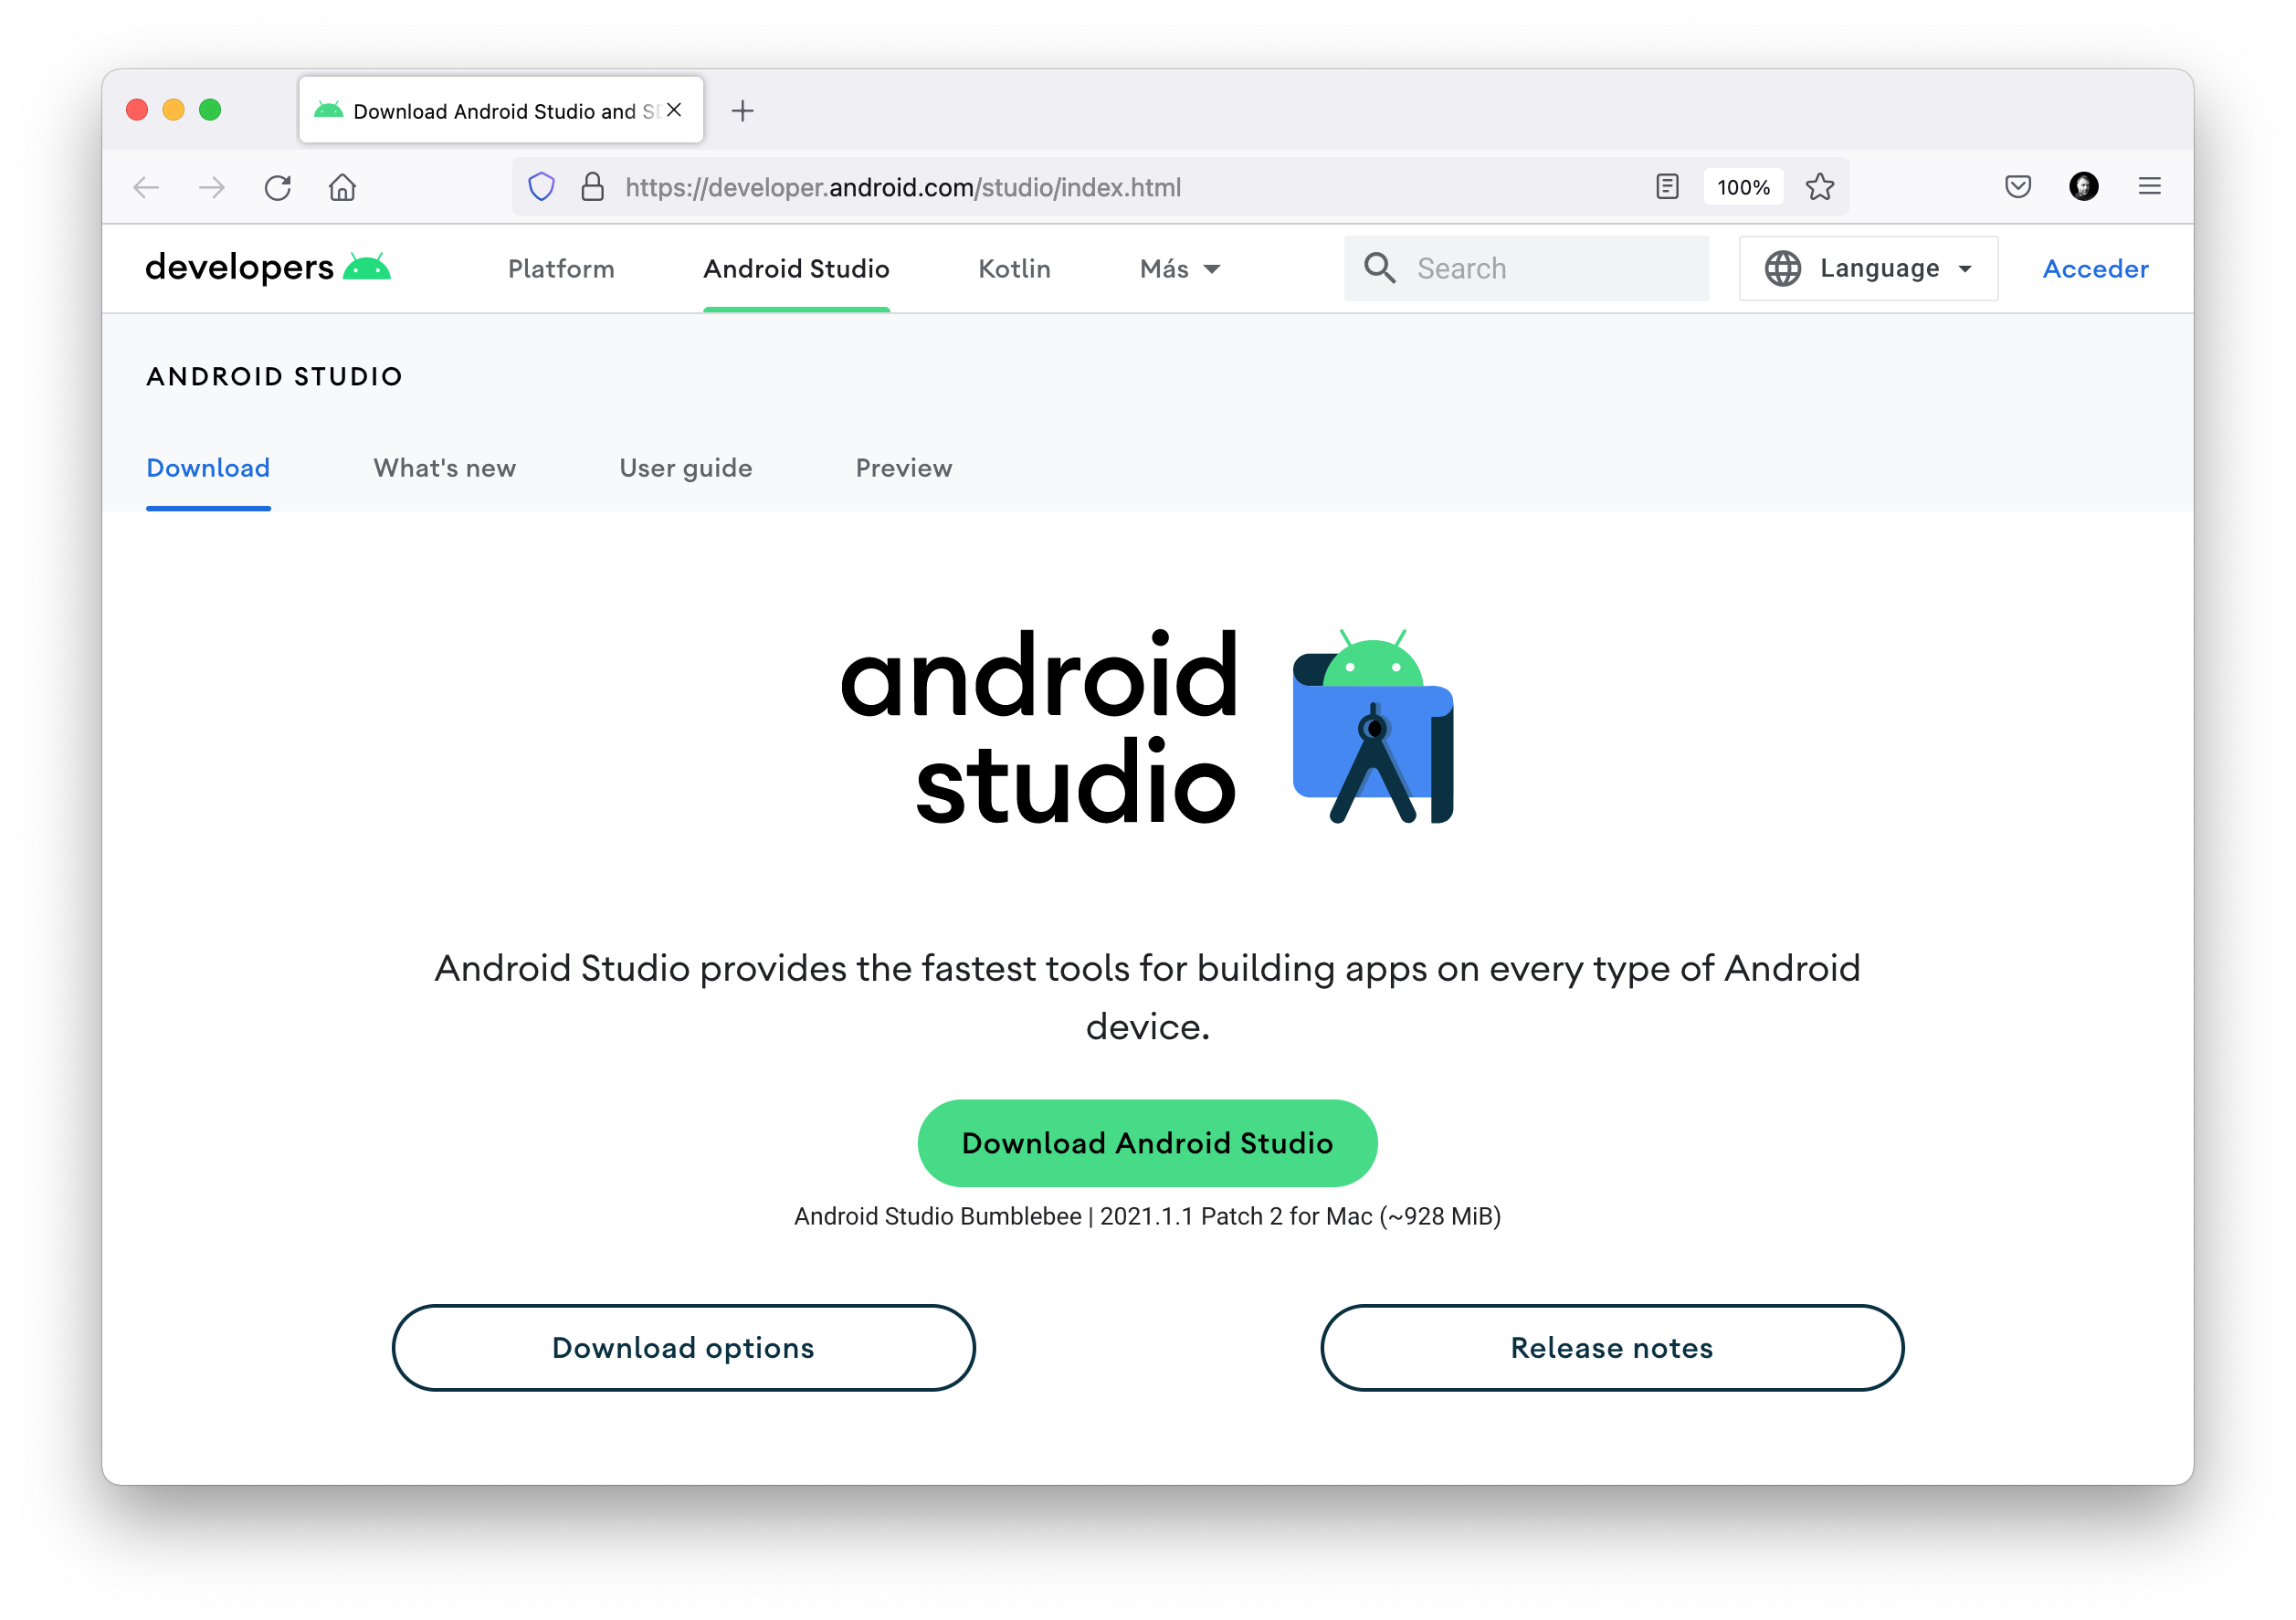Click the Release notes button
The height and width of the screenshot is (1620, 2296).
[x=1611, y=1347]
